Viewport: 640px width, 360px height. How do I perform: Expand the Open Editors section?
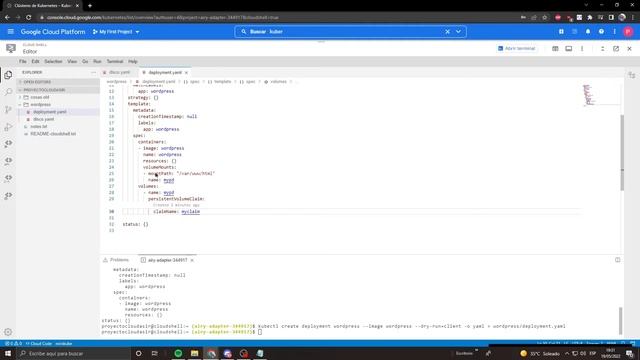coord(57,82)
